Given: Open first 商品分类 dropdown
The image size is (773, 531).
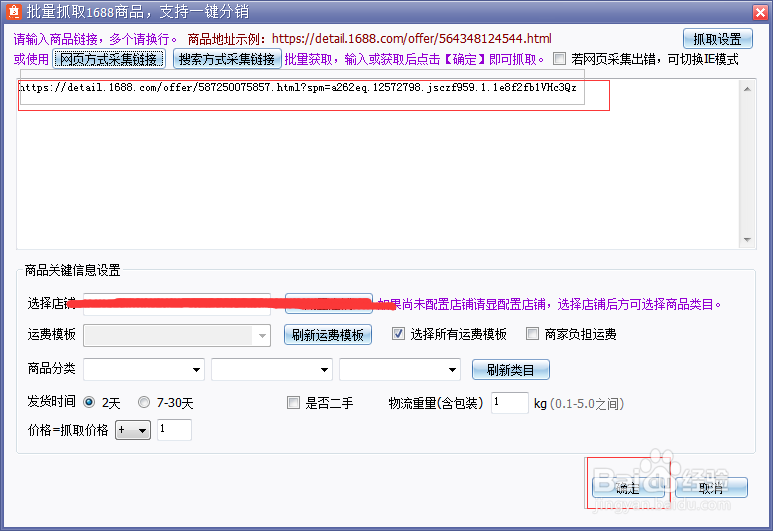Looking at the screenshot, I should point(144,370).
